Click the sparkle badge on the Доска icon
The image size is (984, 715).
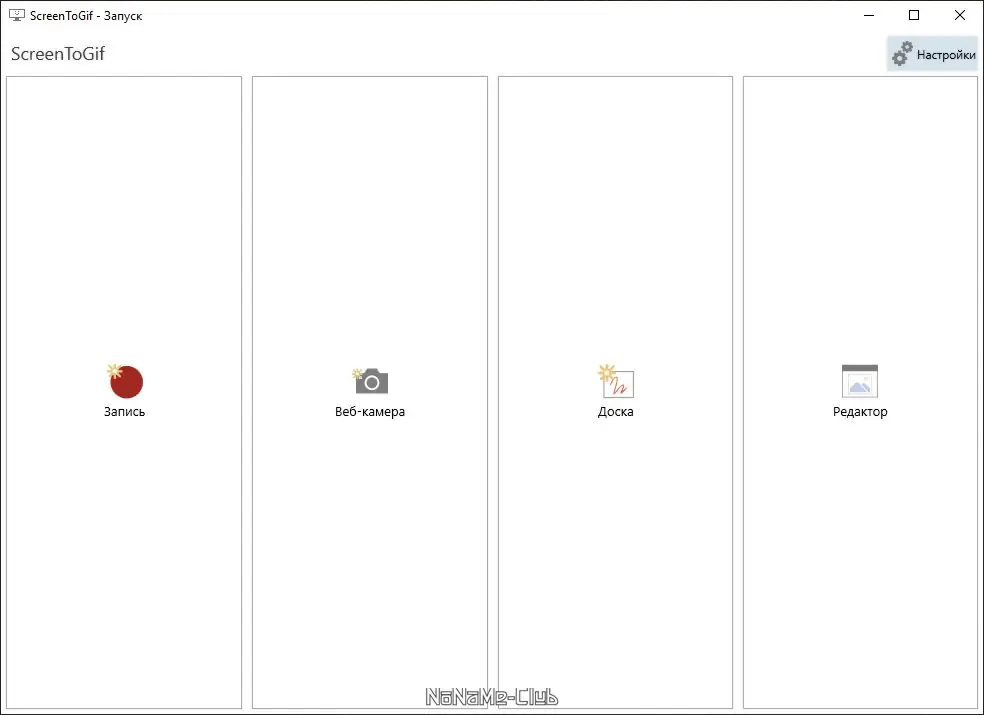[x=606, y=373]
